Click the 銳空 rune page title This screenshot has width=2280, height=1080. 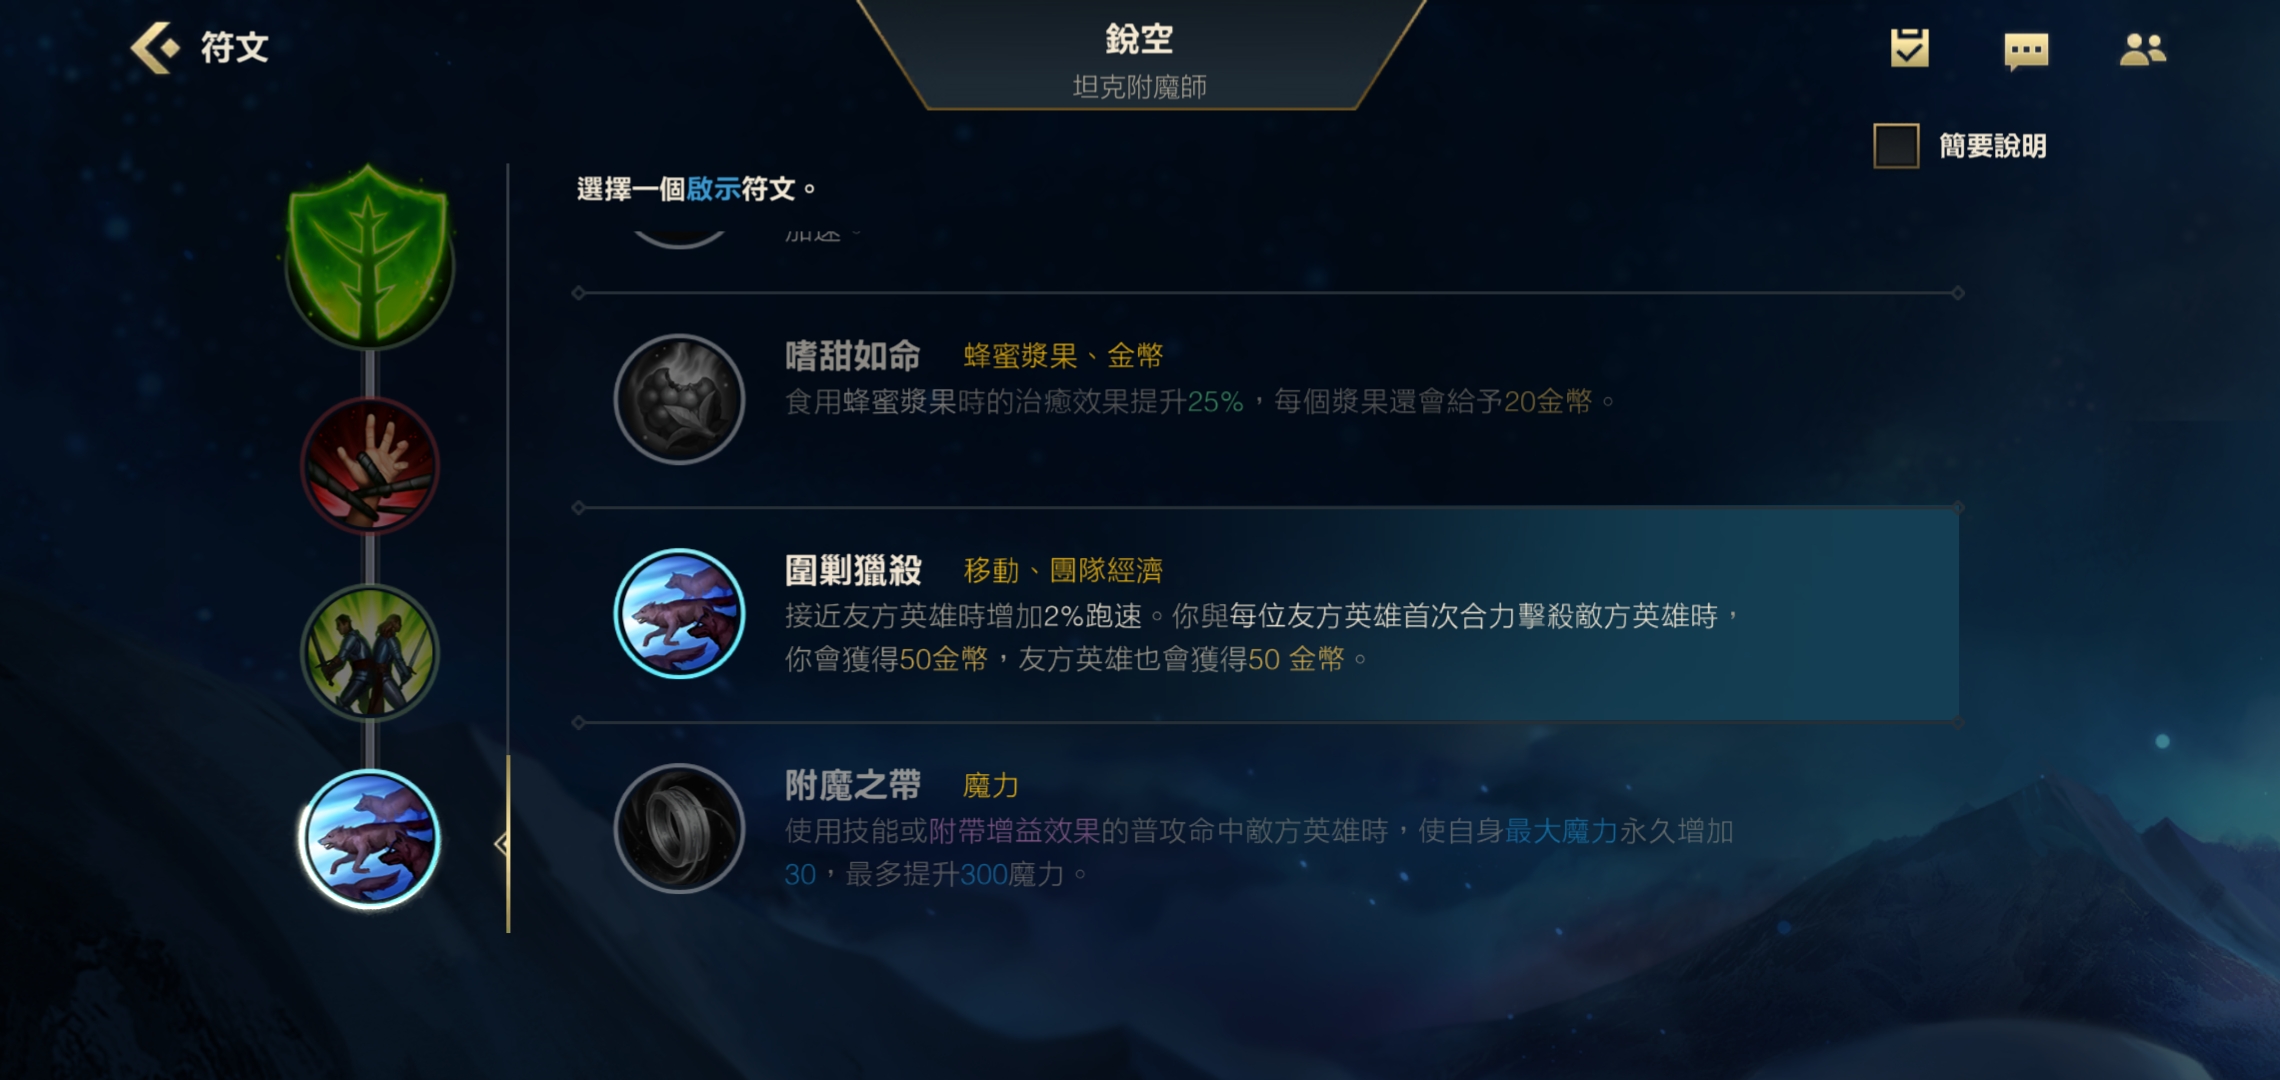1139,40
